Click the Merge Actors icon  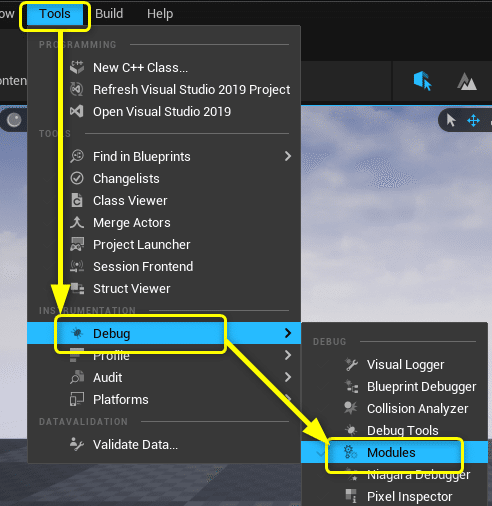point(77,222)
